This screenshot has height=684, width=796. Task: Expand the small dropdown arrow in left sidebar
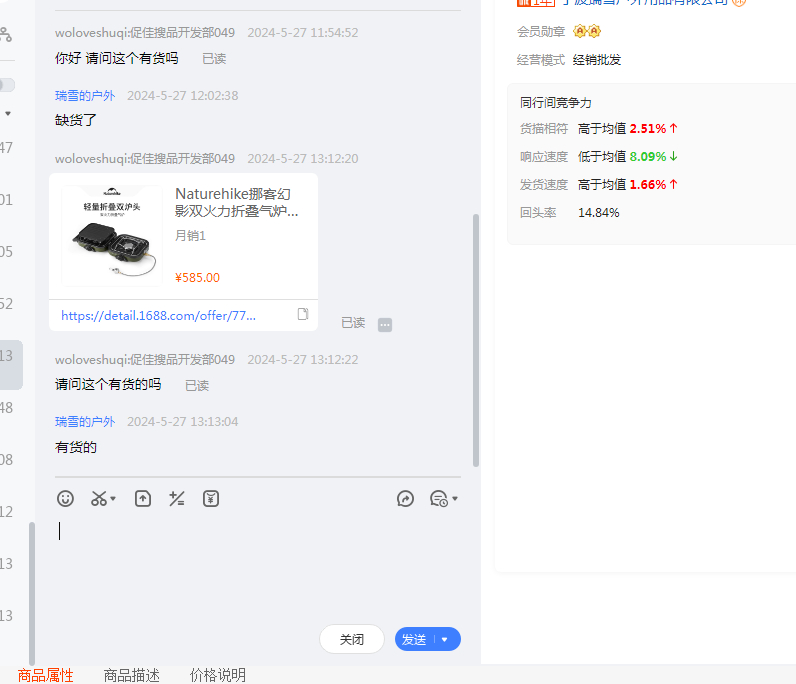click(8, 114)
